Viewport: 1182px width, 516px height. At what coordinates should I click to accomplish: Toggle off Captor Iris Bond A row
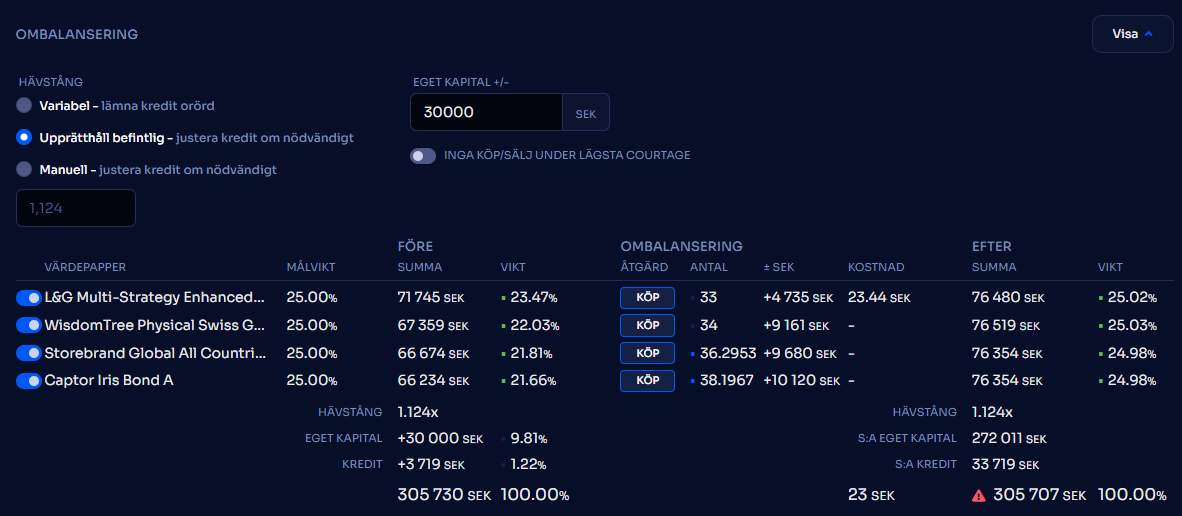(28, 381)
